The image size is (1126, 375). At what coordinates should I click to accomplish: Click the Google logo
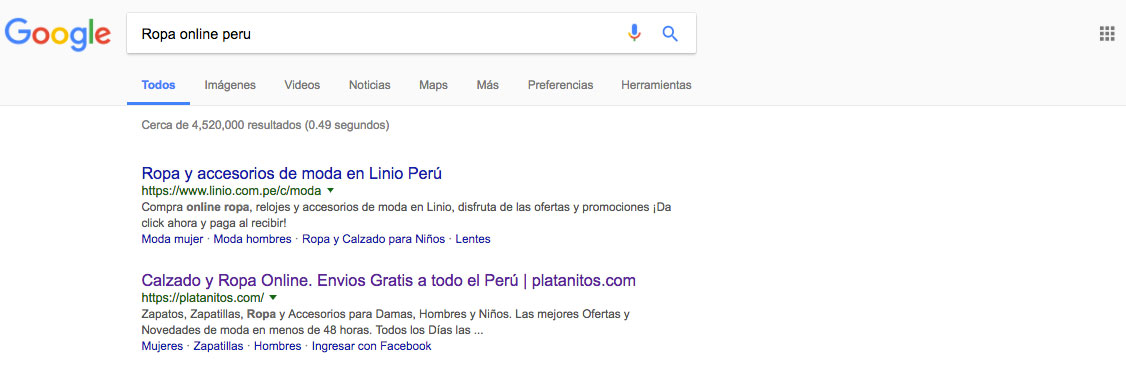coord(57,33)
